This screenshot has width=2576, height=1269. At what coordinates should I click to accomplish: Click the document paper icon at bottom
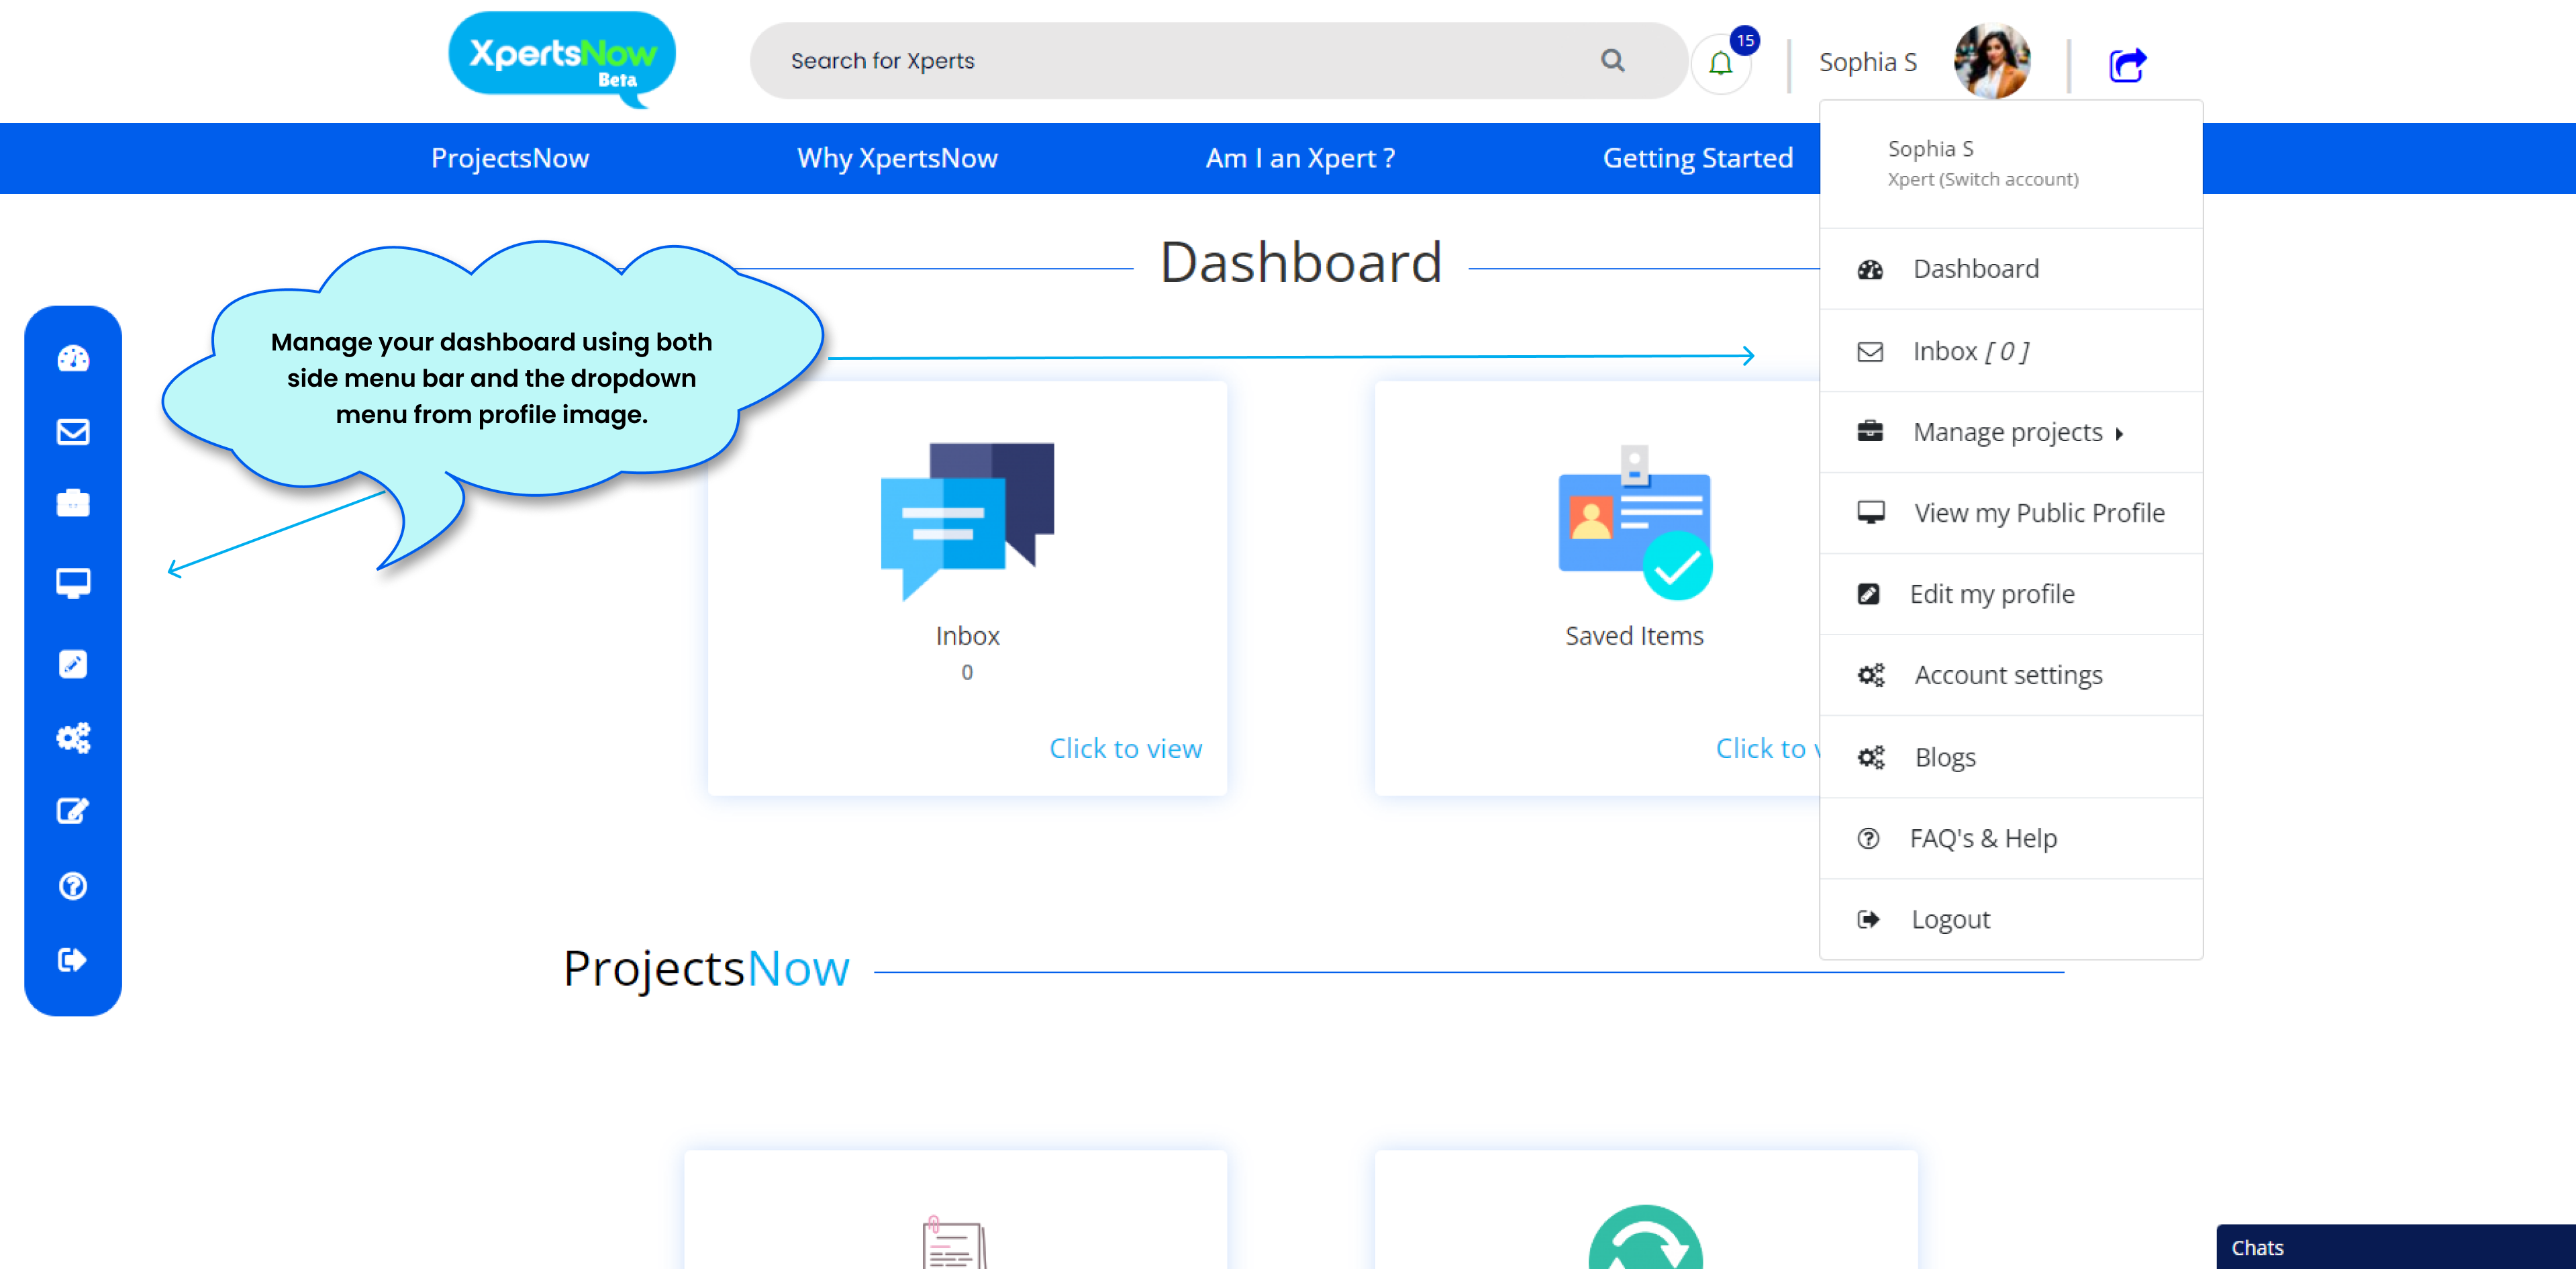(954, 1243)
